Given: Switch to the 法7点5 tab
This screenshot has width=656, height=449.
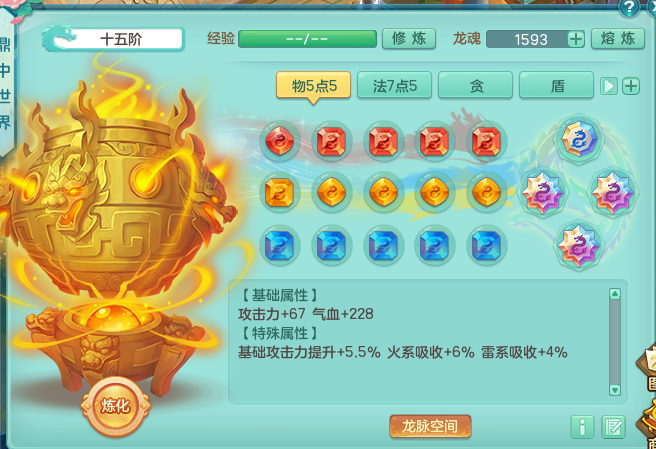Looking at the screenshot, I should point(394,85).
